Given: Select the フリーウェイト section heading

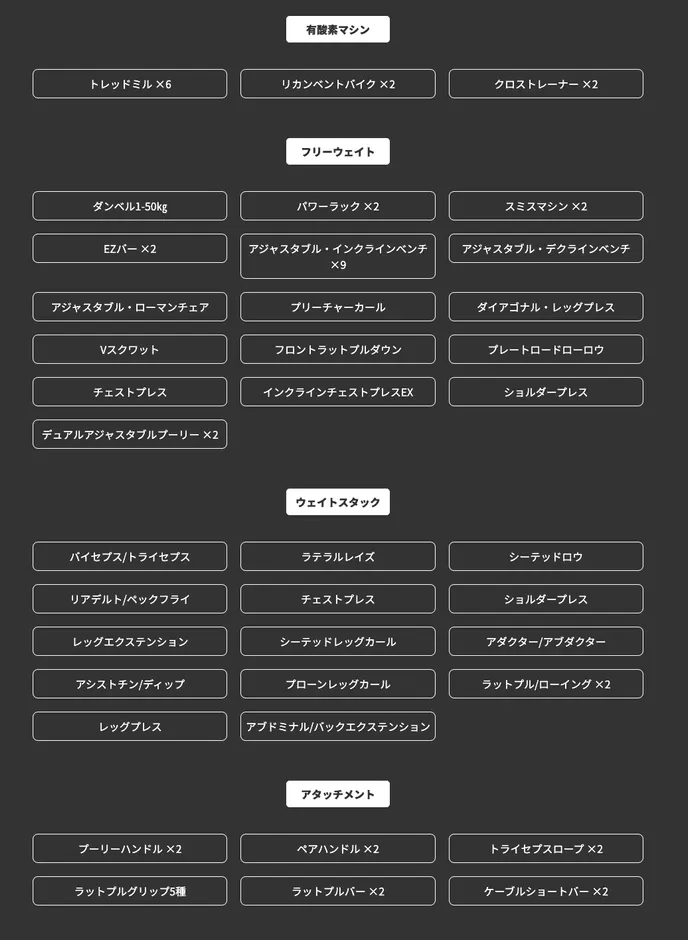Looking at the screenshot, I should click(x=337, y=152).
